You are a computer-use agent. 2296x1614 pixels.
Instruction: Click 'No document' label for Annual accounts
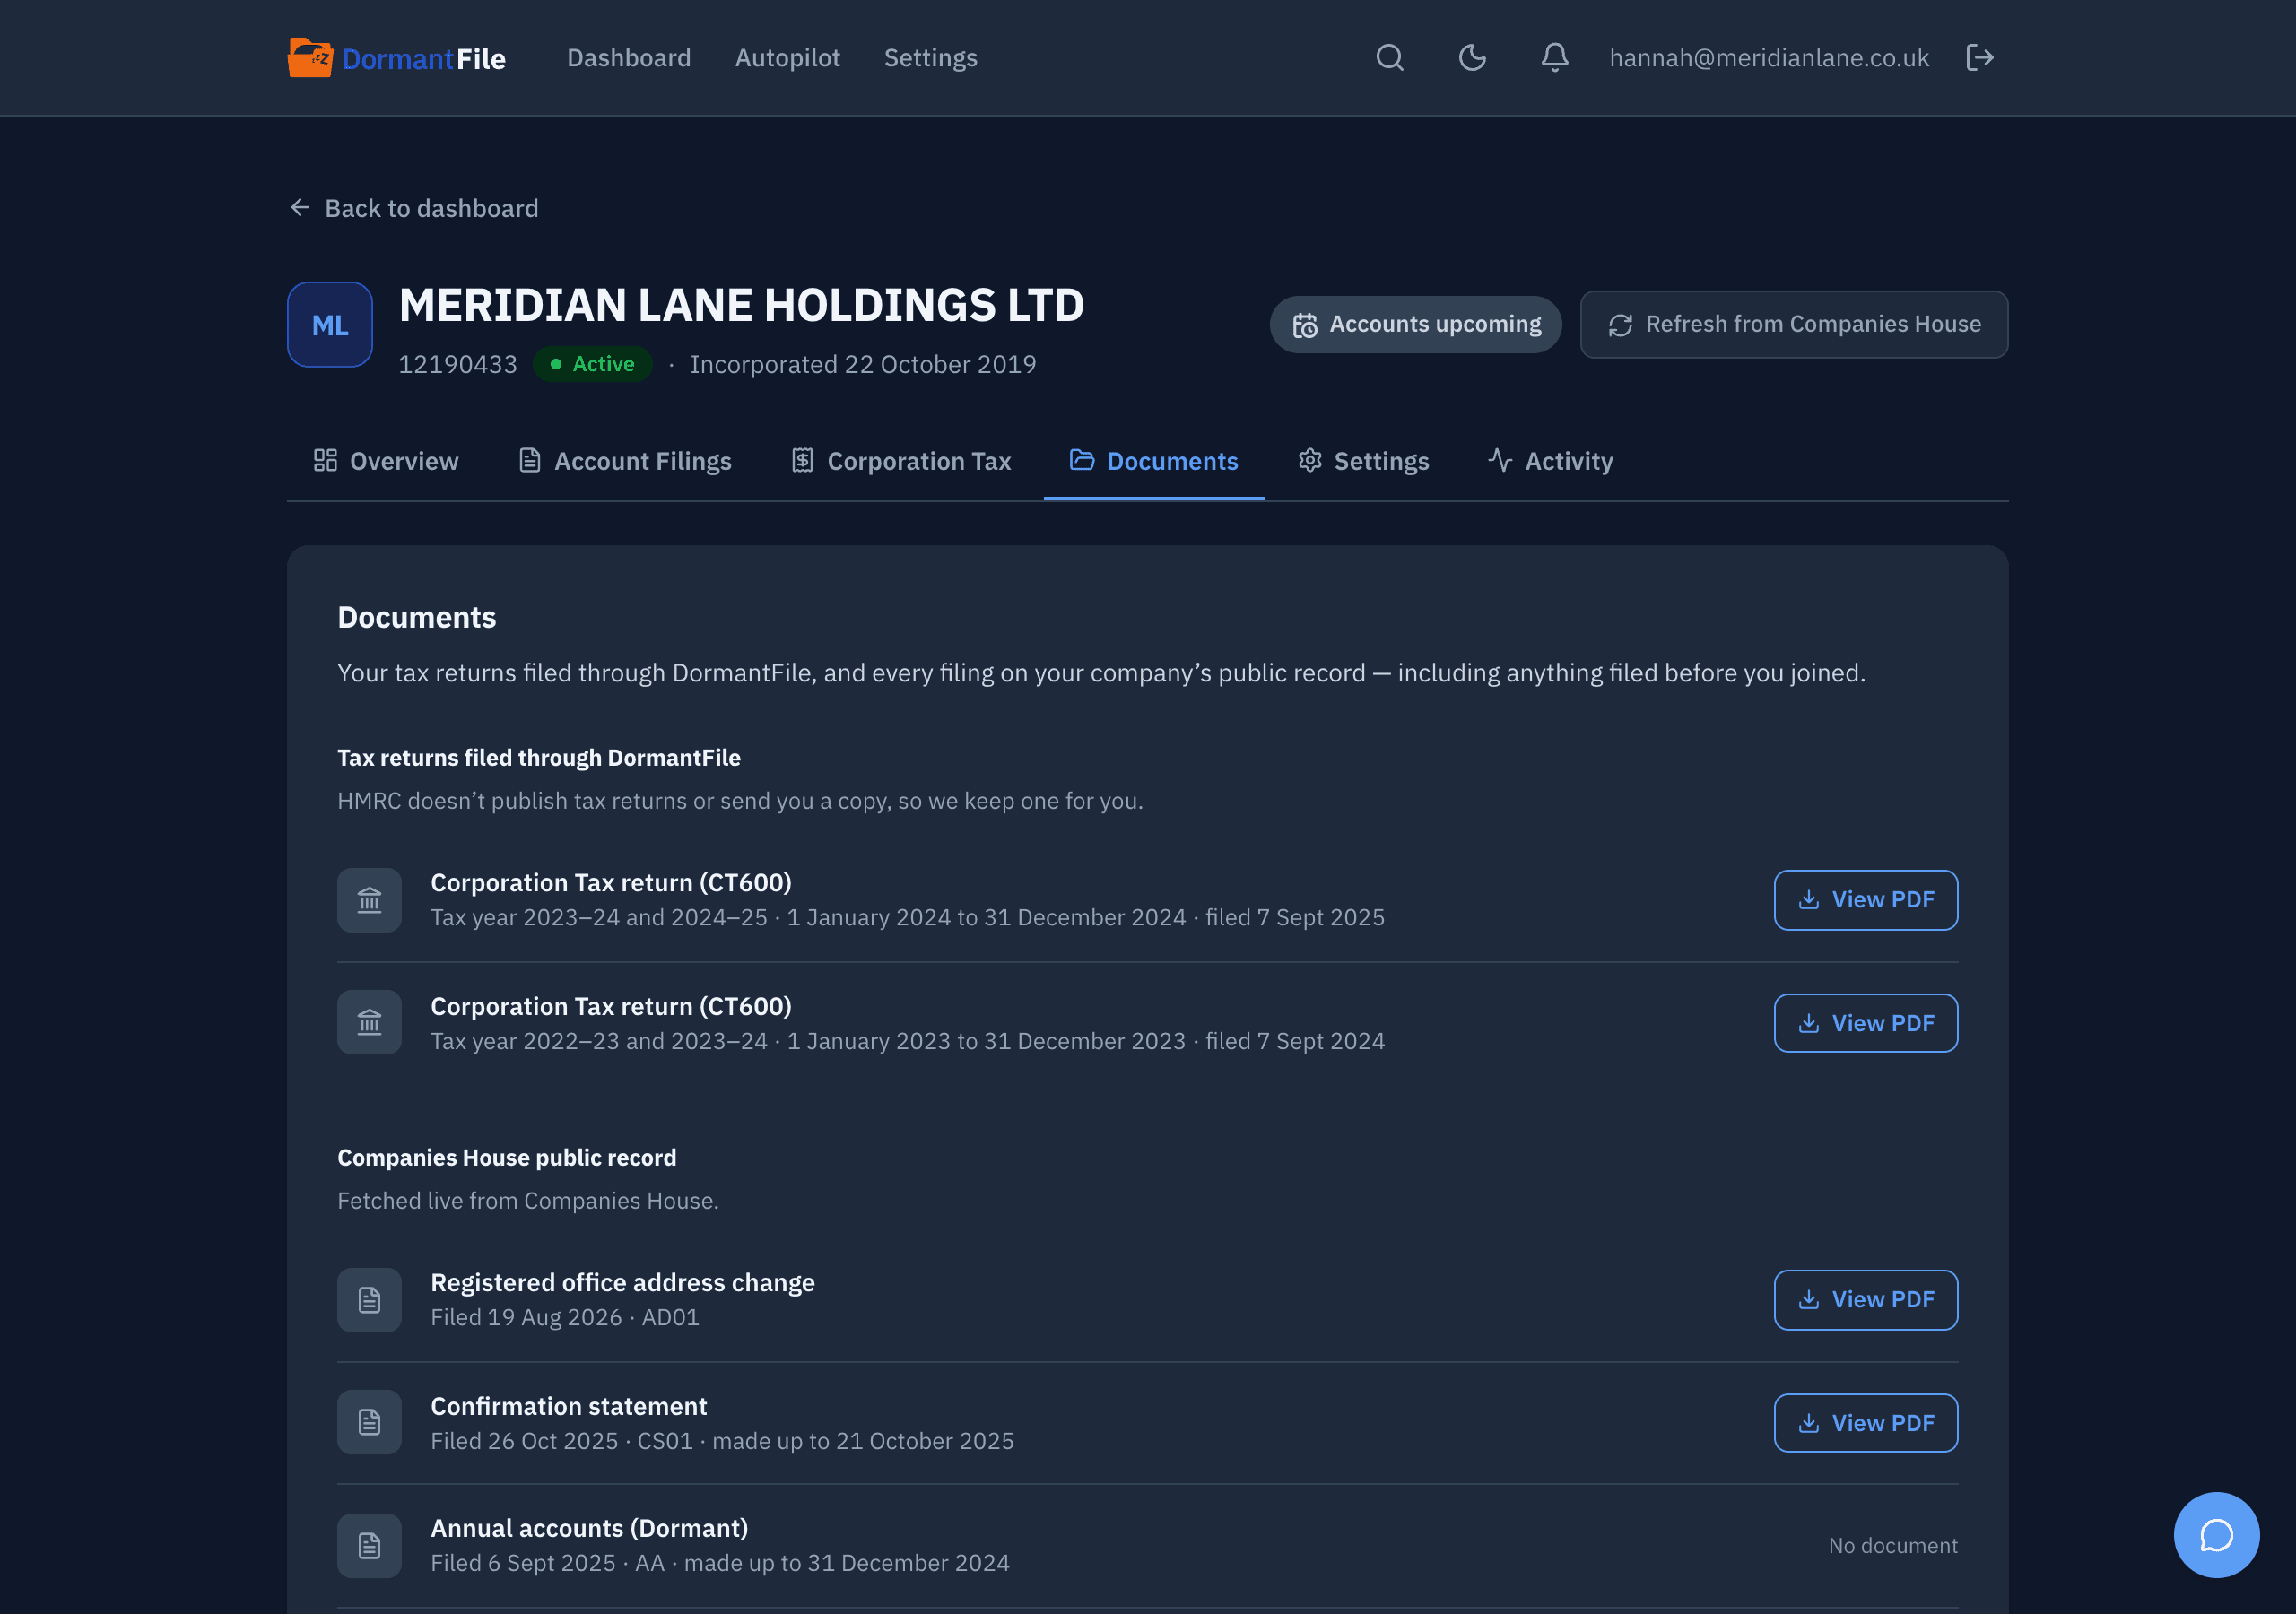pyautogui.click(x=1893, y=1545)
